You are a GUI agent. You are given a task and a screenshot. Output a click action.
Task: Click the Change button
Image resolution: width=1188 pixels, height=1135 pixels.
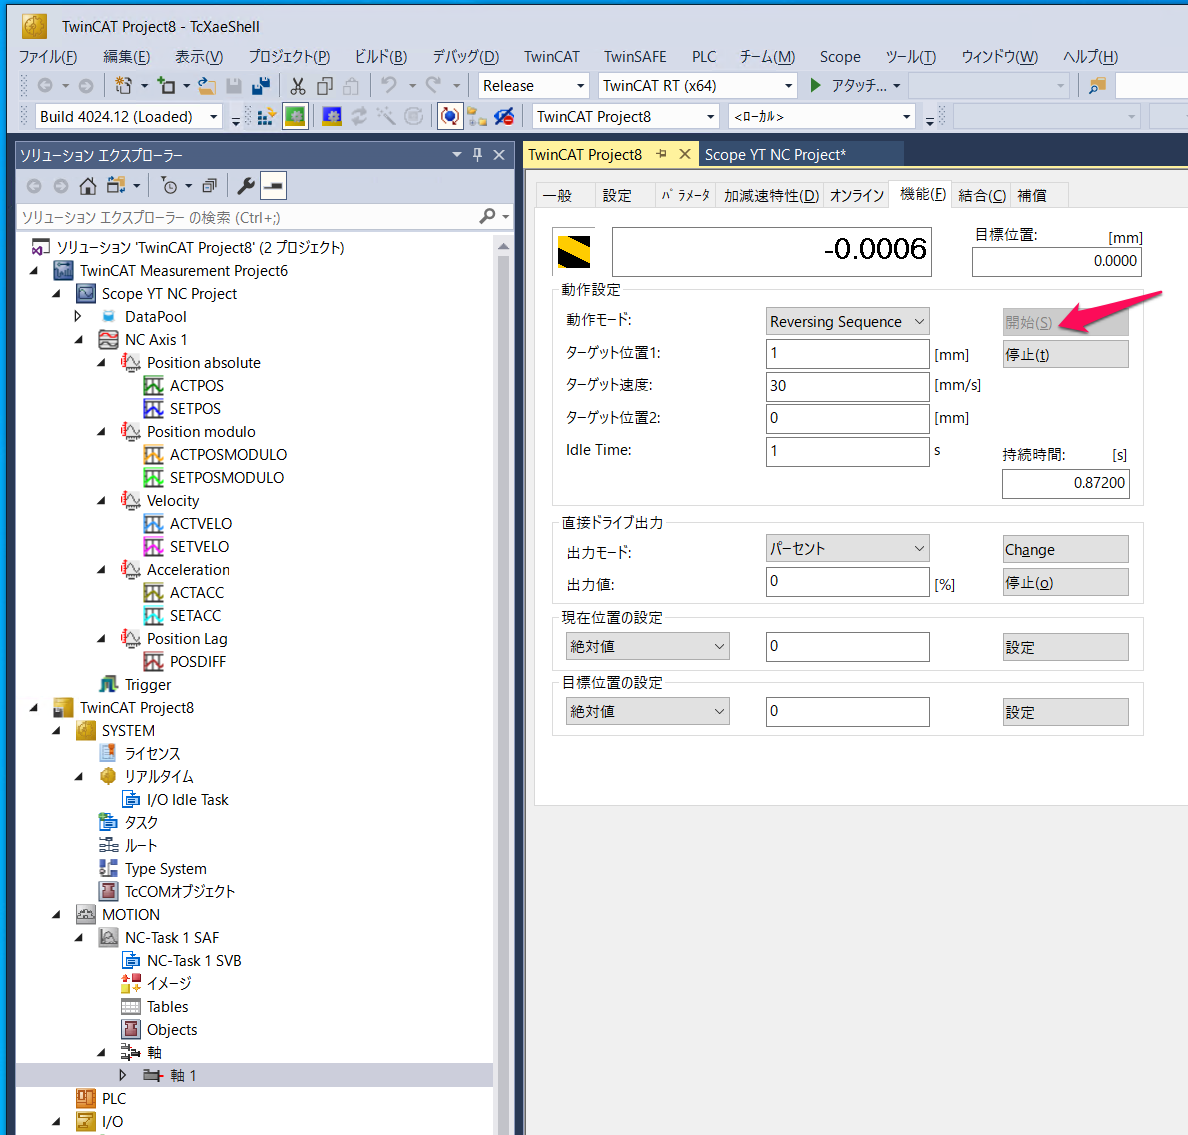1065,549
